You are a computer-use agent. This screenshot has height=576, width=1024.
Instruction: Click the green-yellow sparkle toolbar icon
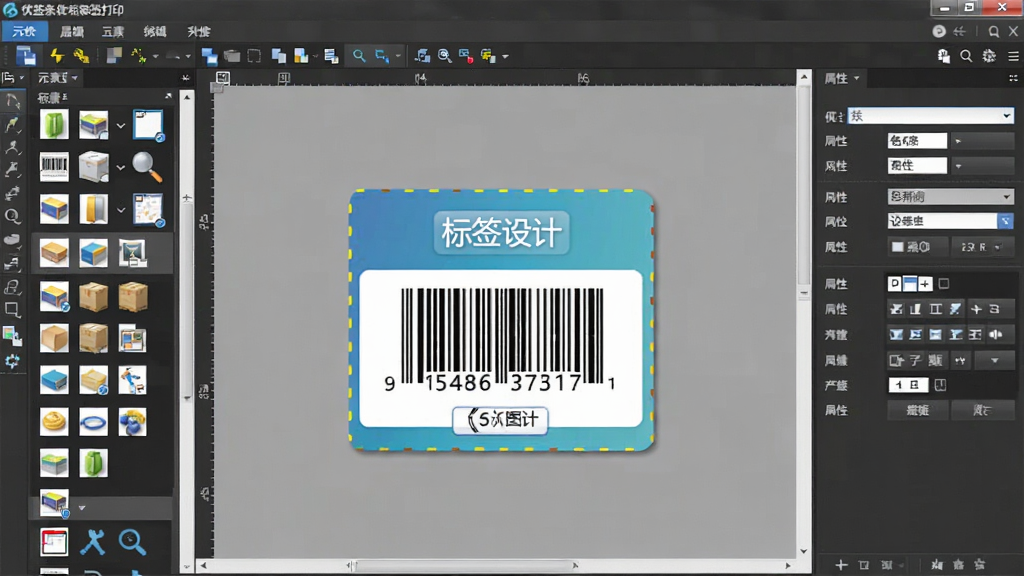138,56
